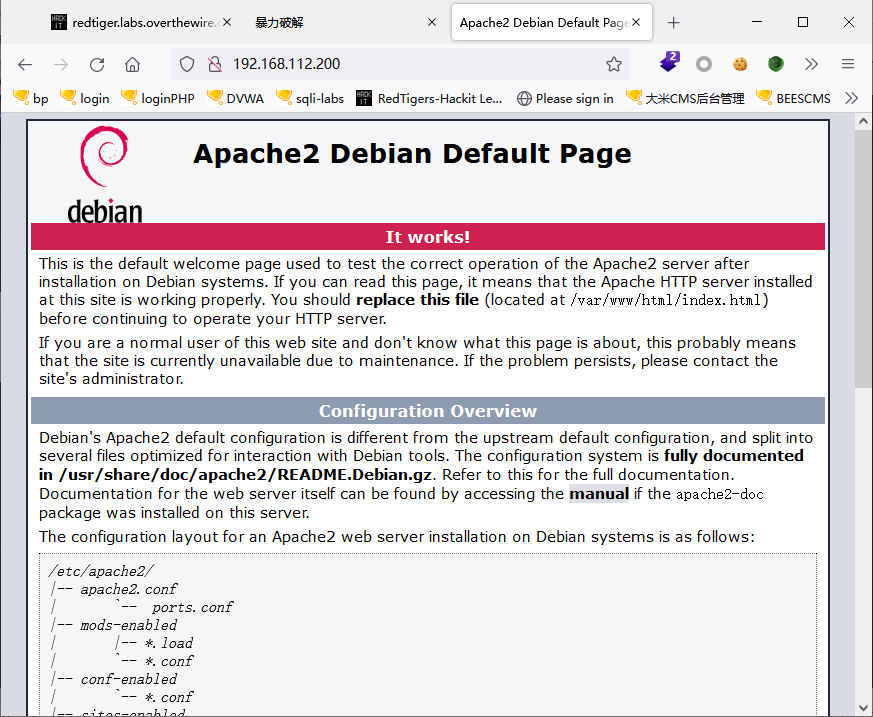Screen dimensions: 873x717
Task: Go to the browser home page
Action: click(x=132, y=64)
